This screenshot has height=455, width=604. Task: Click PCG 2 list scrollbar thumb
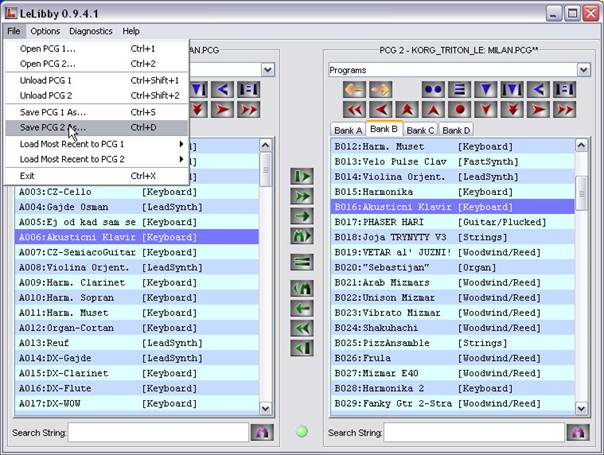point(581,193)
